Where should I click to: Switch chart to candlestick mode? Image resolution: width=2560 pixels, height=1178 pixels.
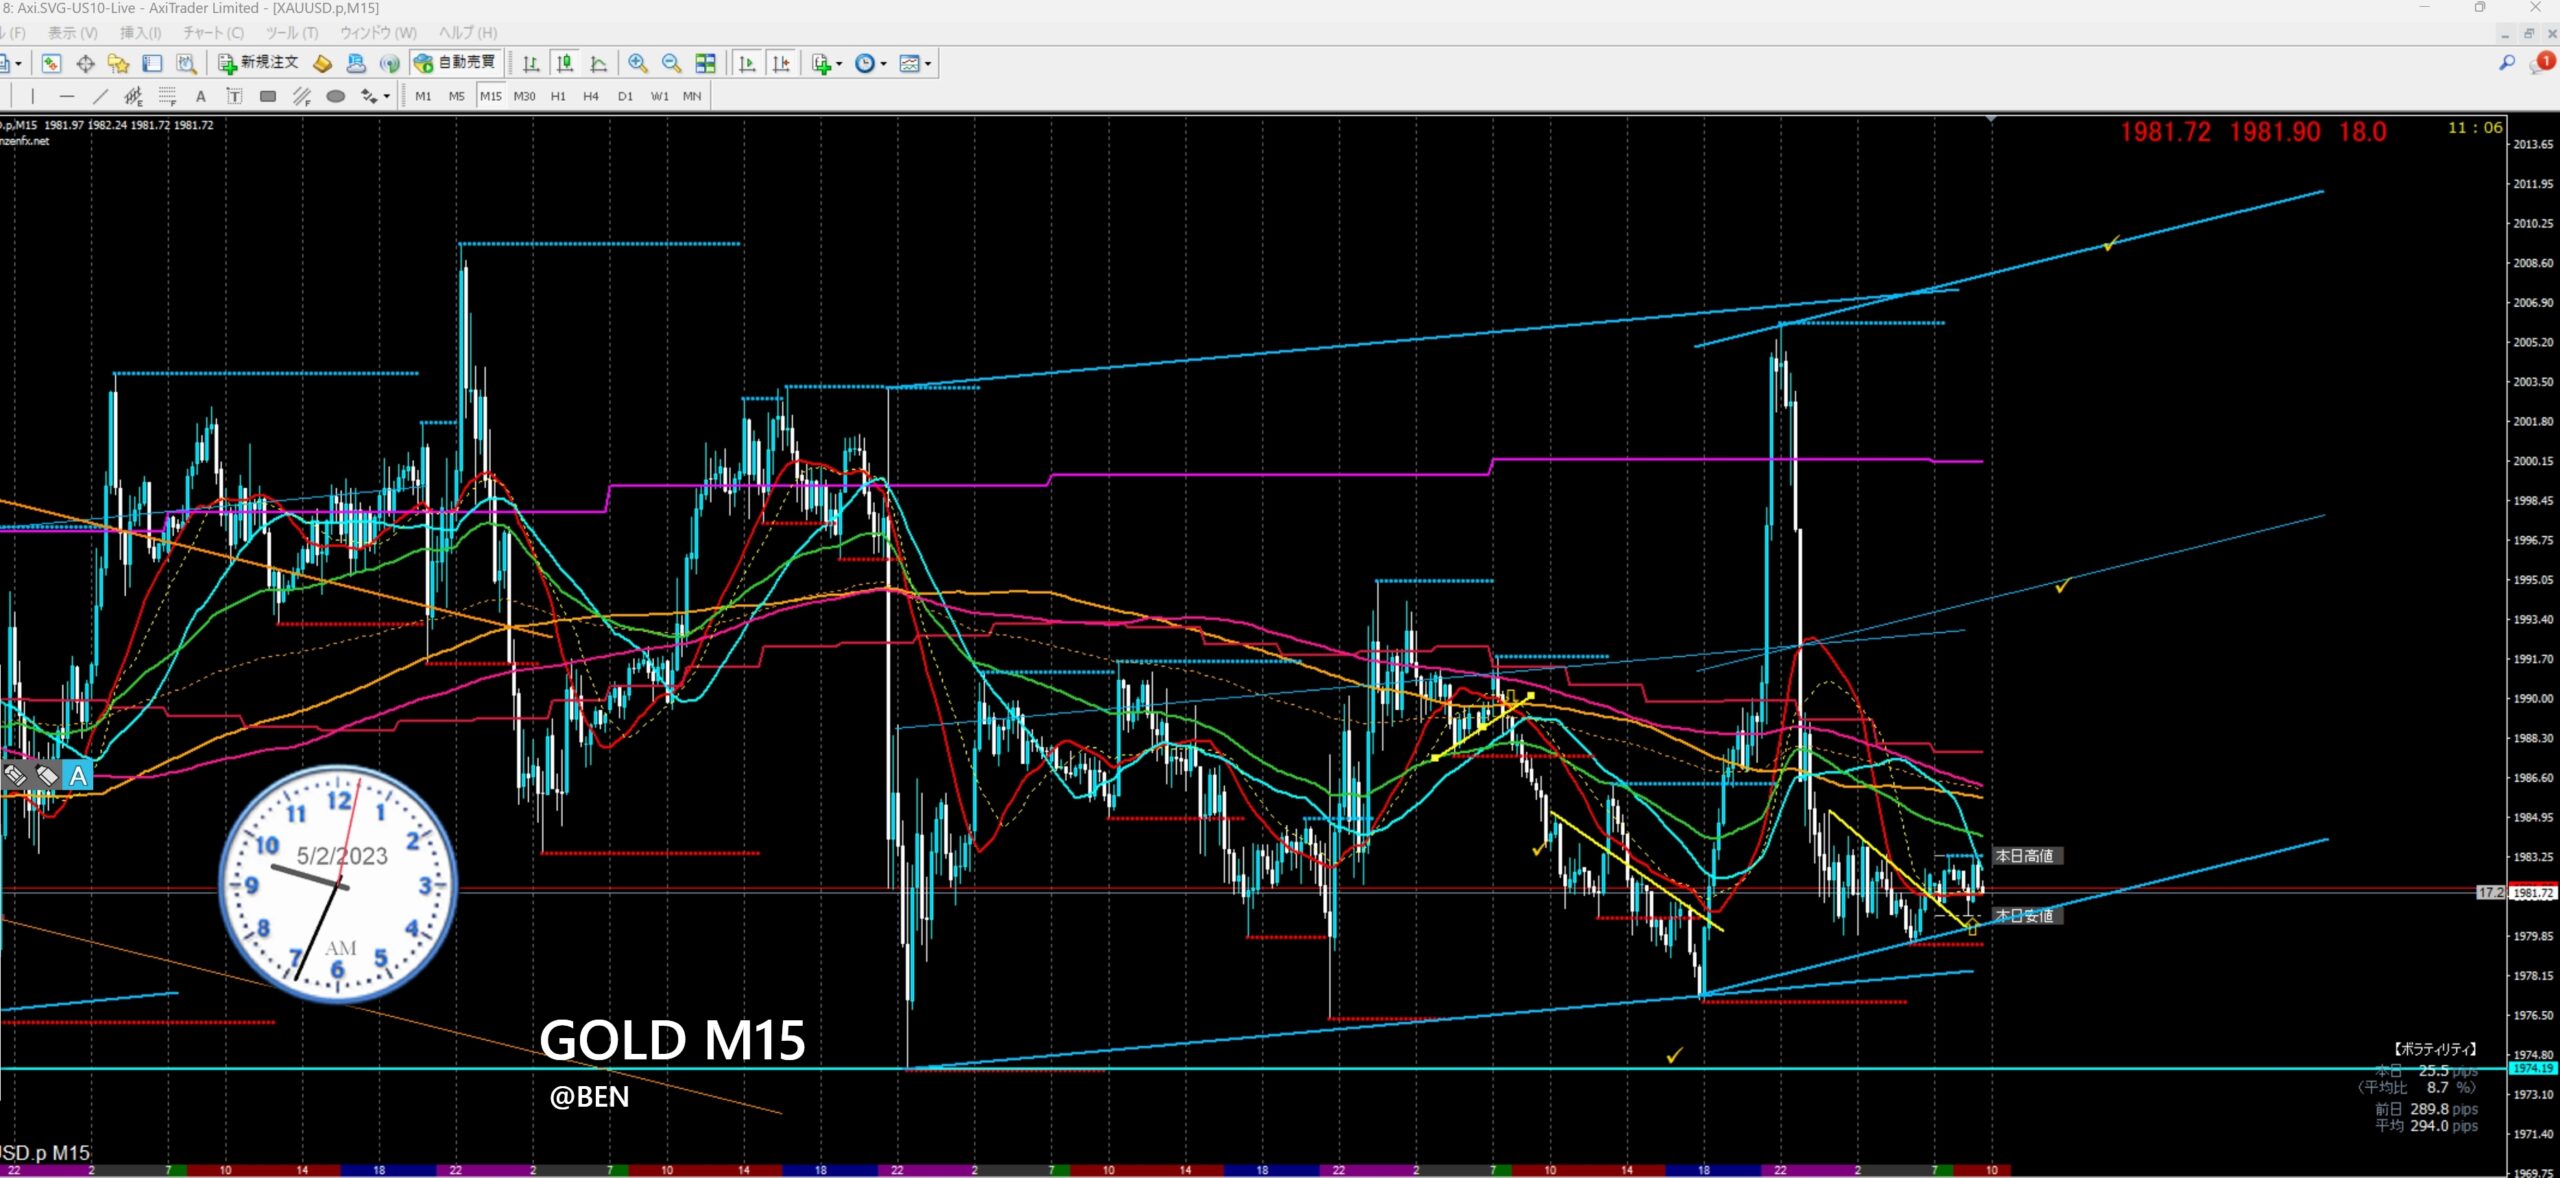[x=565, y=64]
